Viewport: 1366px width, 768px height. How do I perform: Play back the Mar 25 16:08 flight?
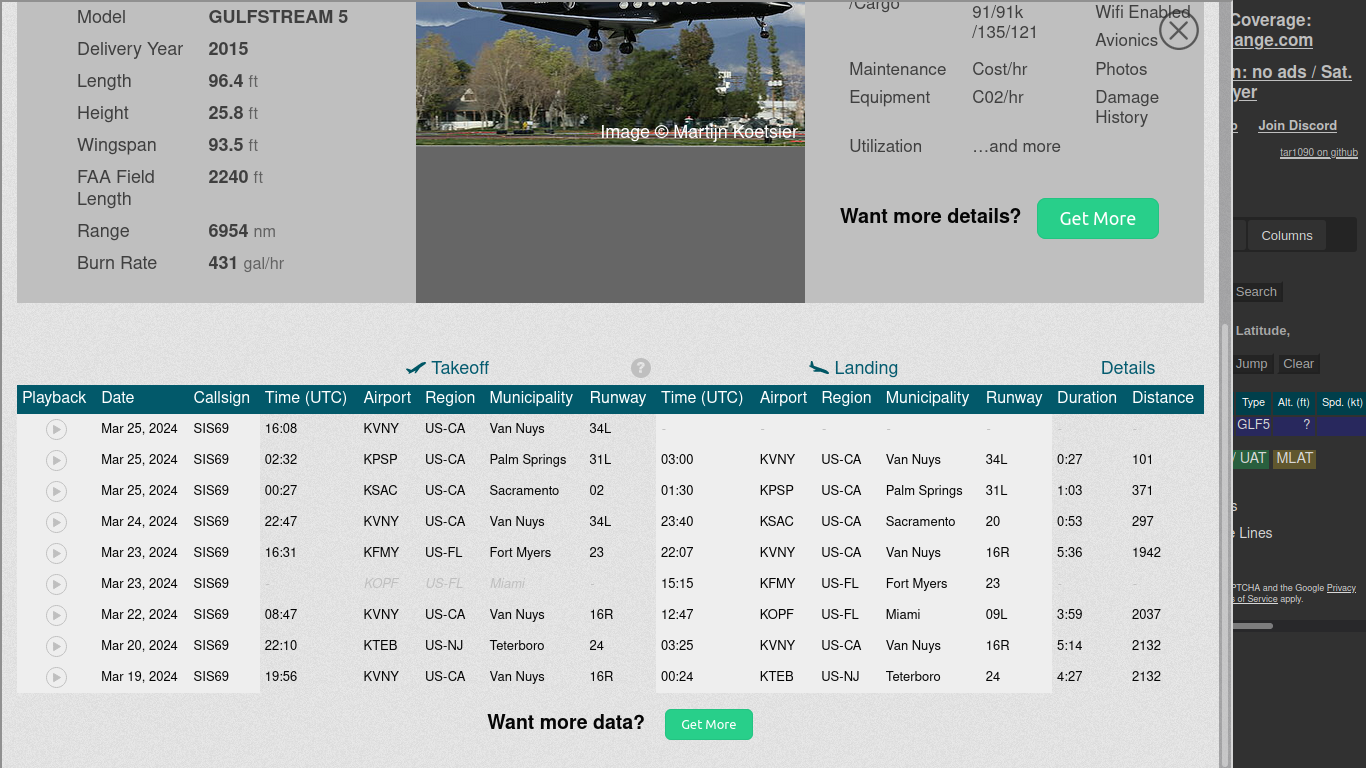56,429
